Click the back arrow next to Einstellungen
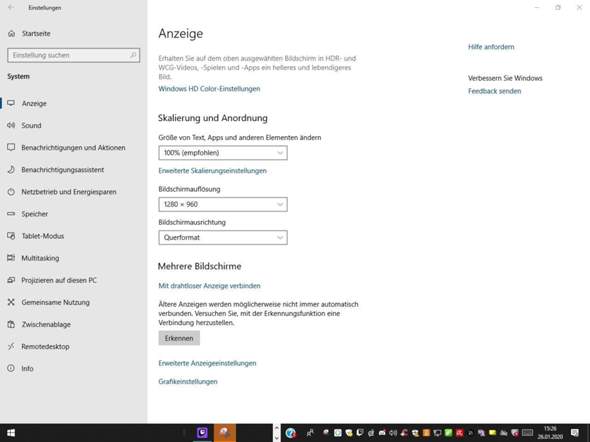 [11, 8]
